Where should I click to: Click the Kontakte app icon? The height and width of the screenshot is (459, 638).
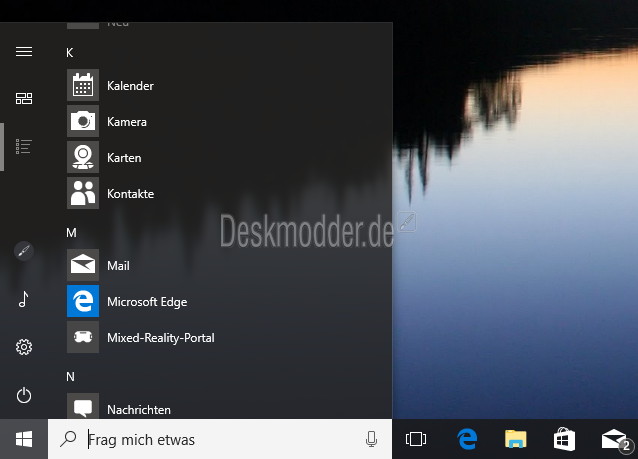pos(83,193)
